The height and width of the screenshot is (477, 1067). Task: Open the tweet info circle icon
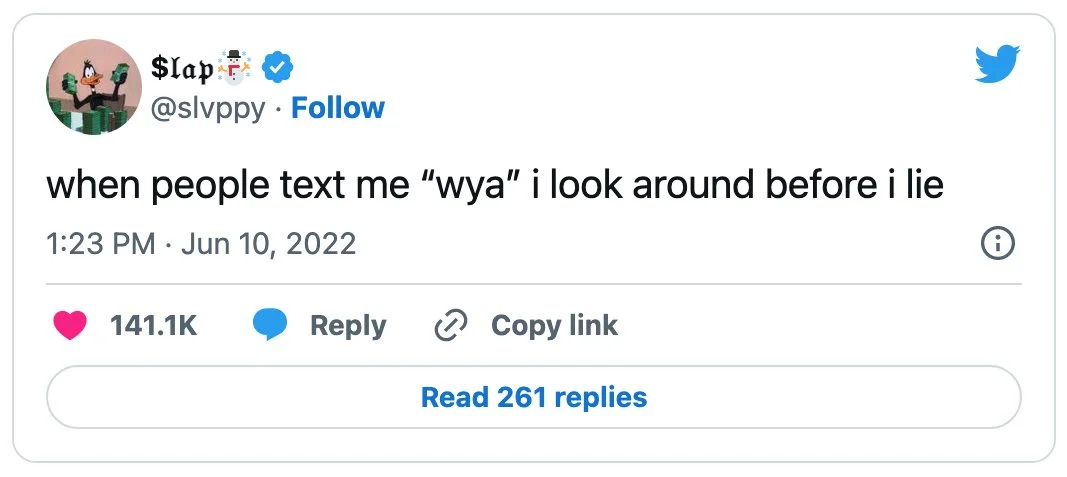998,243
